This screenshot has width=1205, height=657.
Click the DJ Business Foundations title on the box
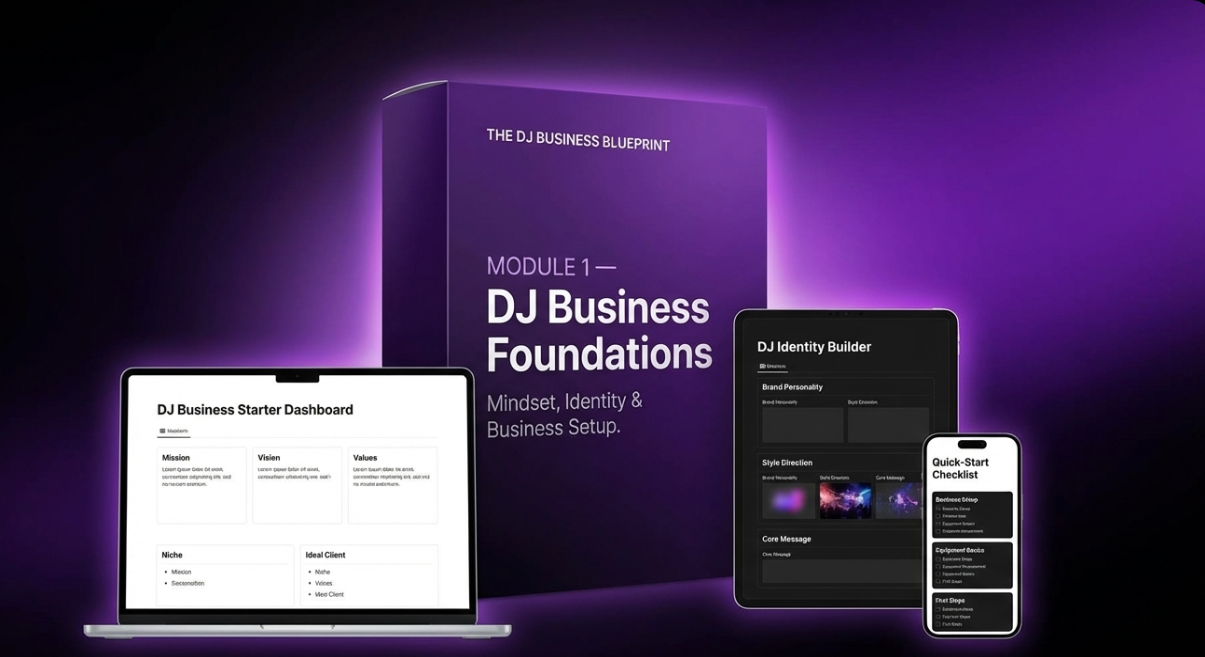[599, 331]
